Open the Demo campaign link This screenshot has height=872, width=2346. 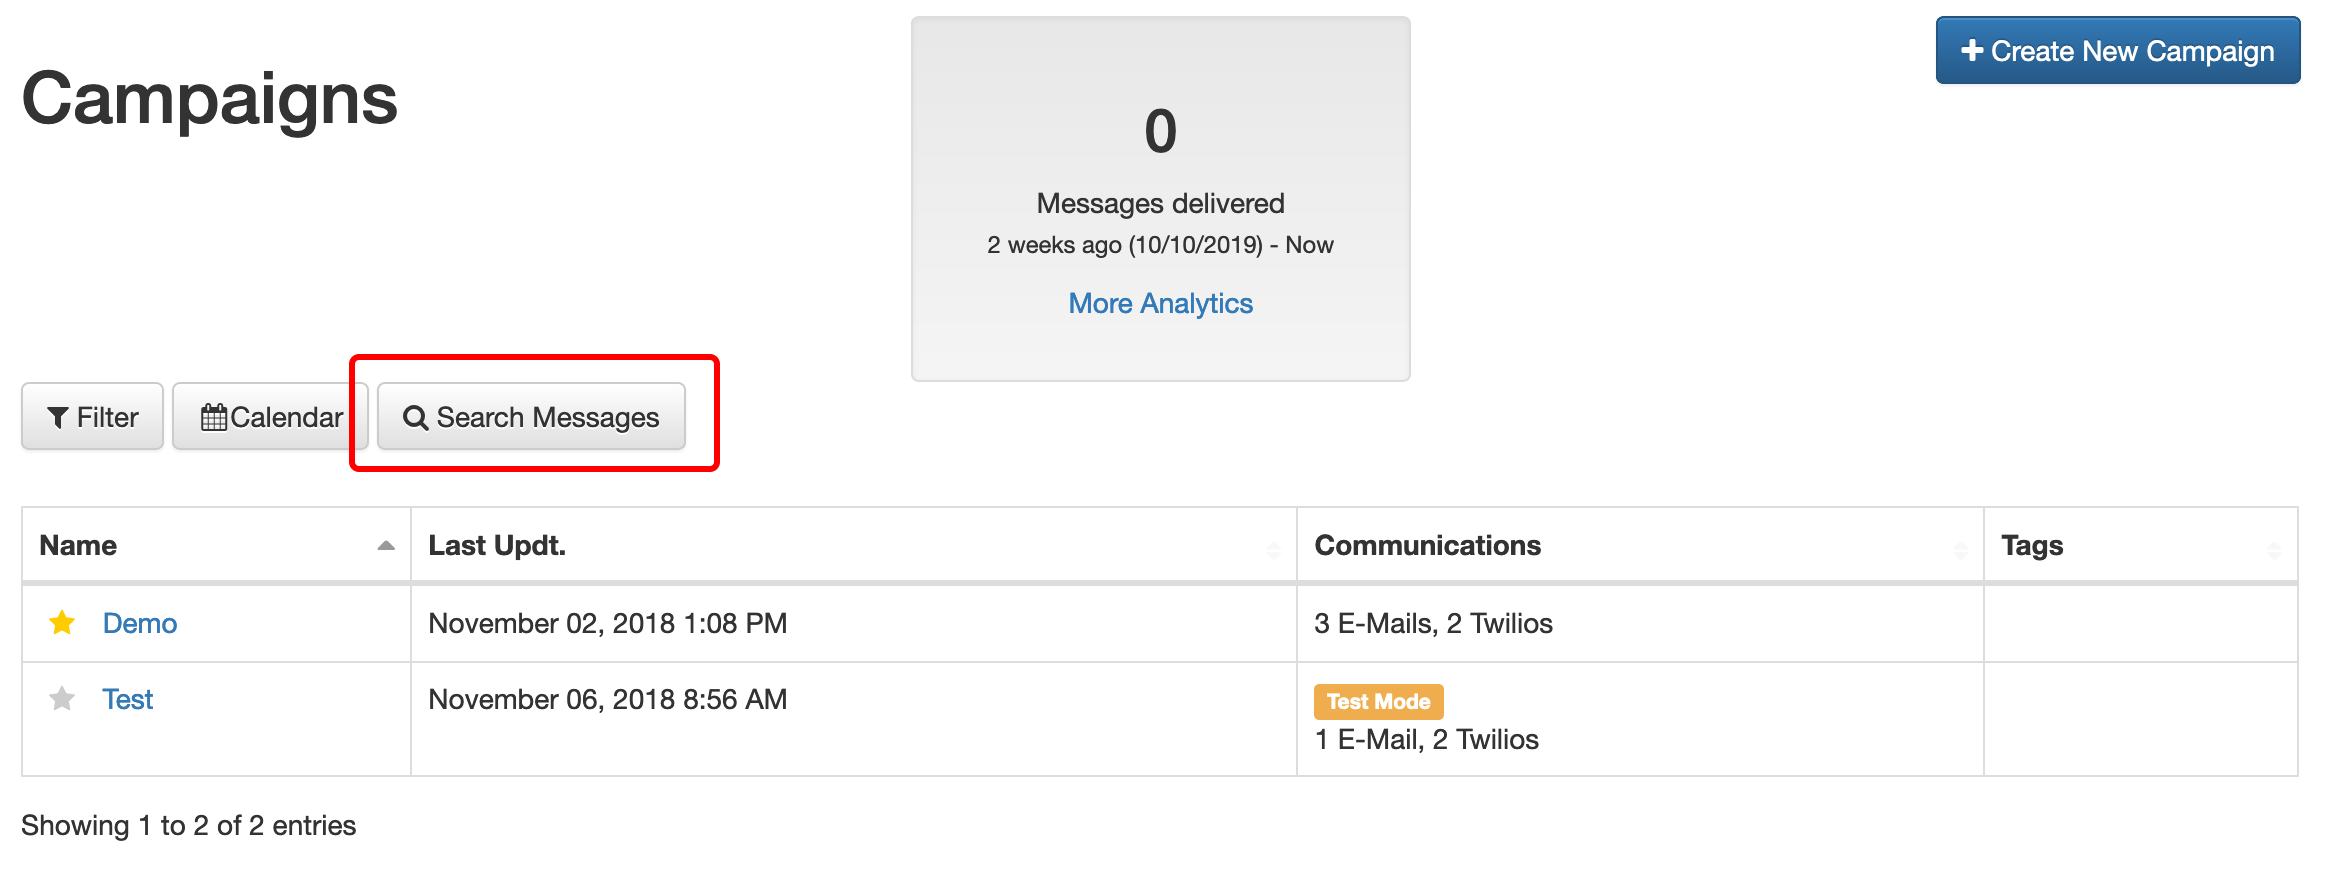[140, 623]
